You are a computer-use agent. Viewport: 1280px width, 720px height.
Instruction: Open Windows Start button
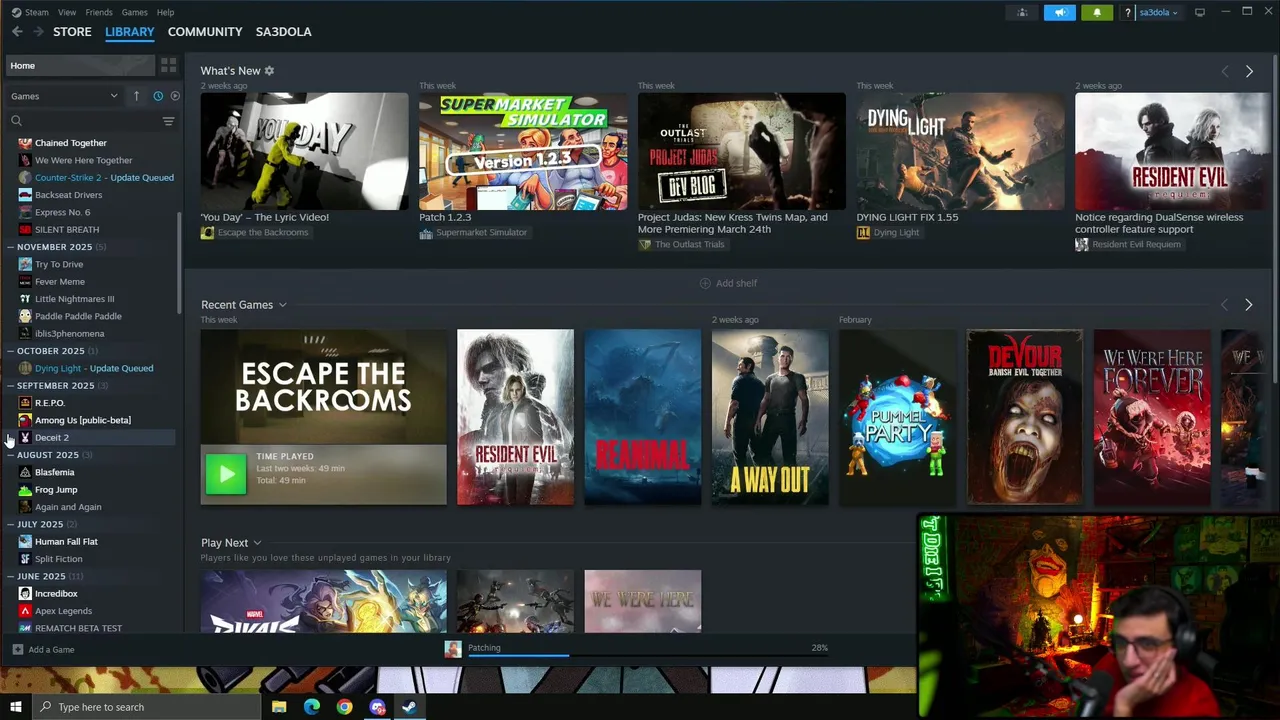click(x=16, y=707)
